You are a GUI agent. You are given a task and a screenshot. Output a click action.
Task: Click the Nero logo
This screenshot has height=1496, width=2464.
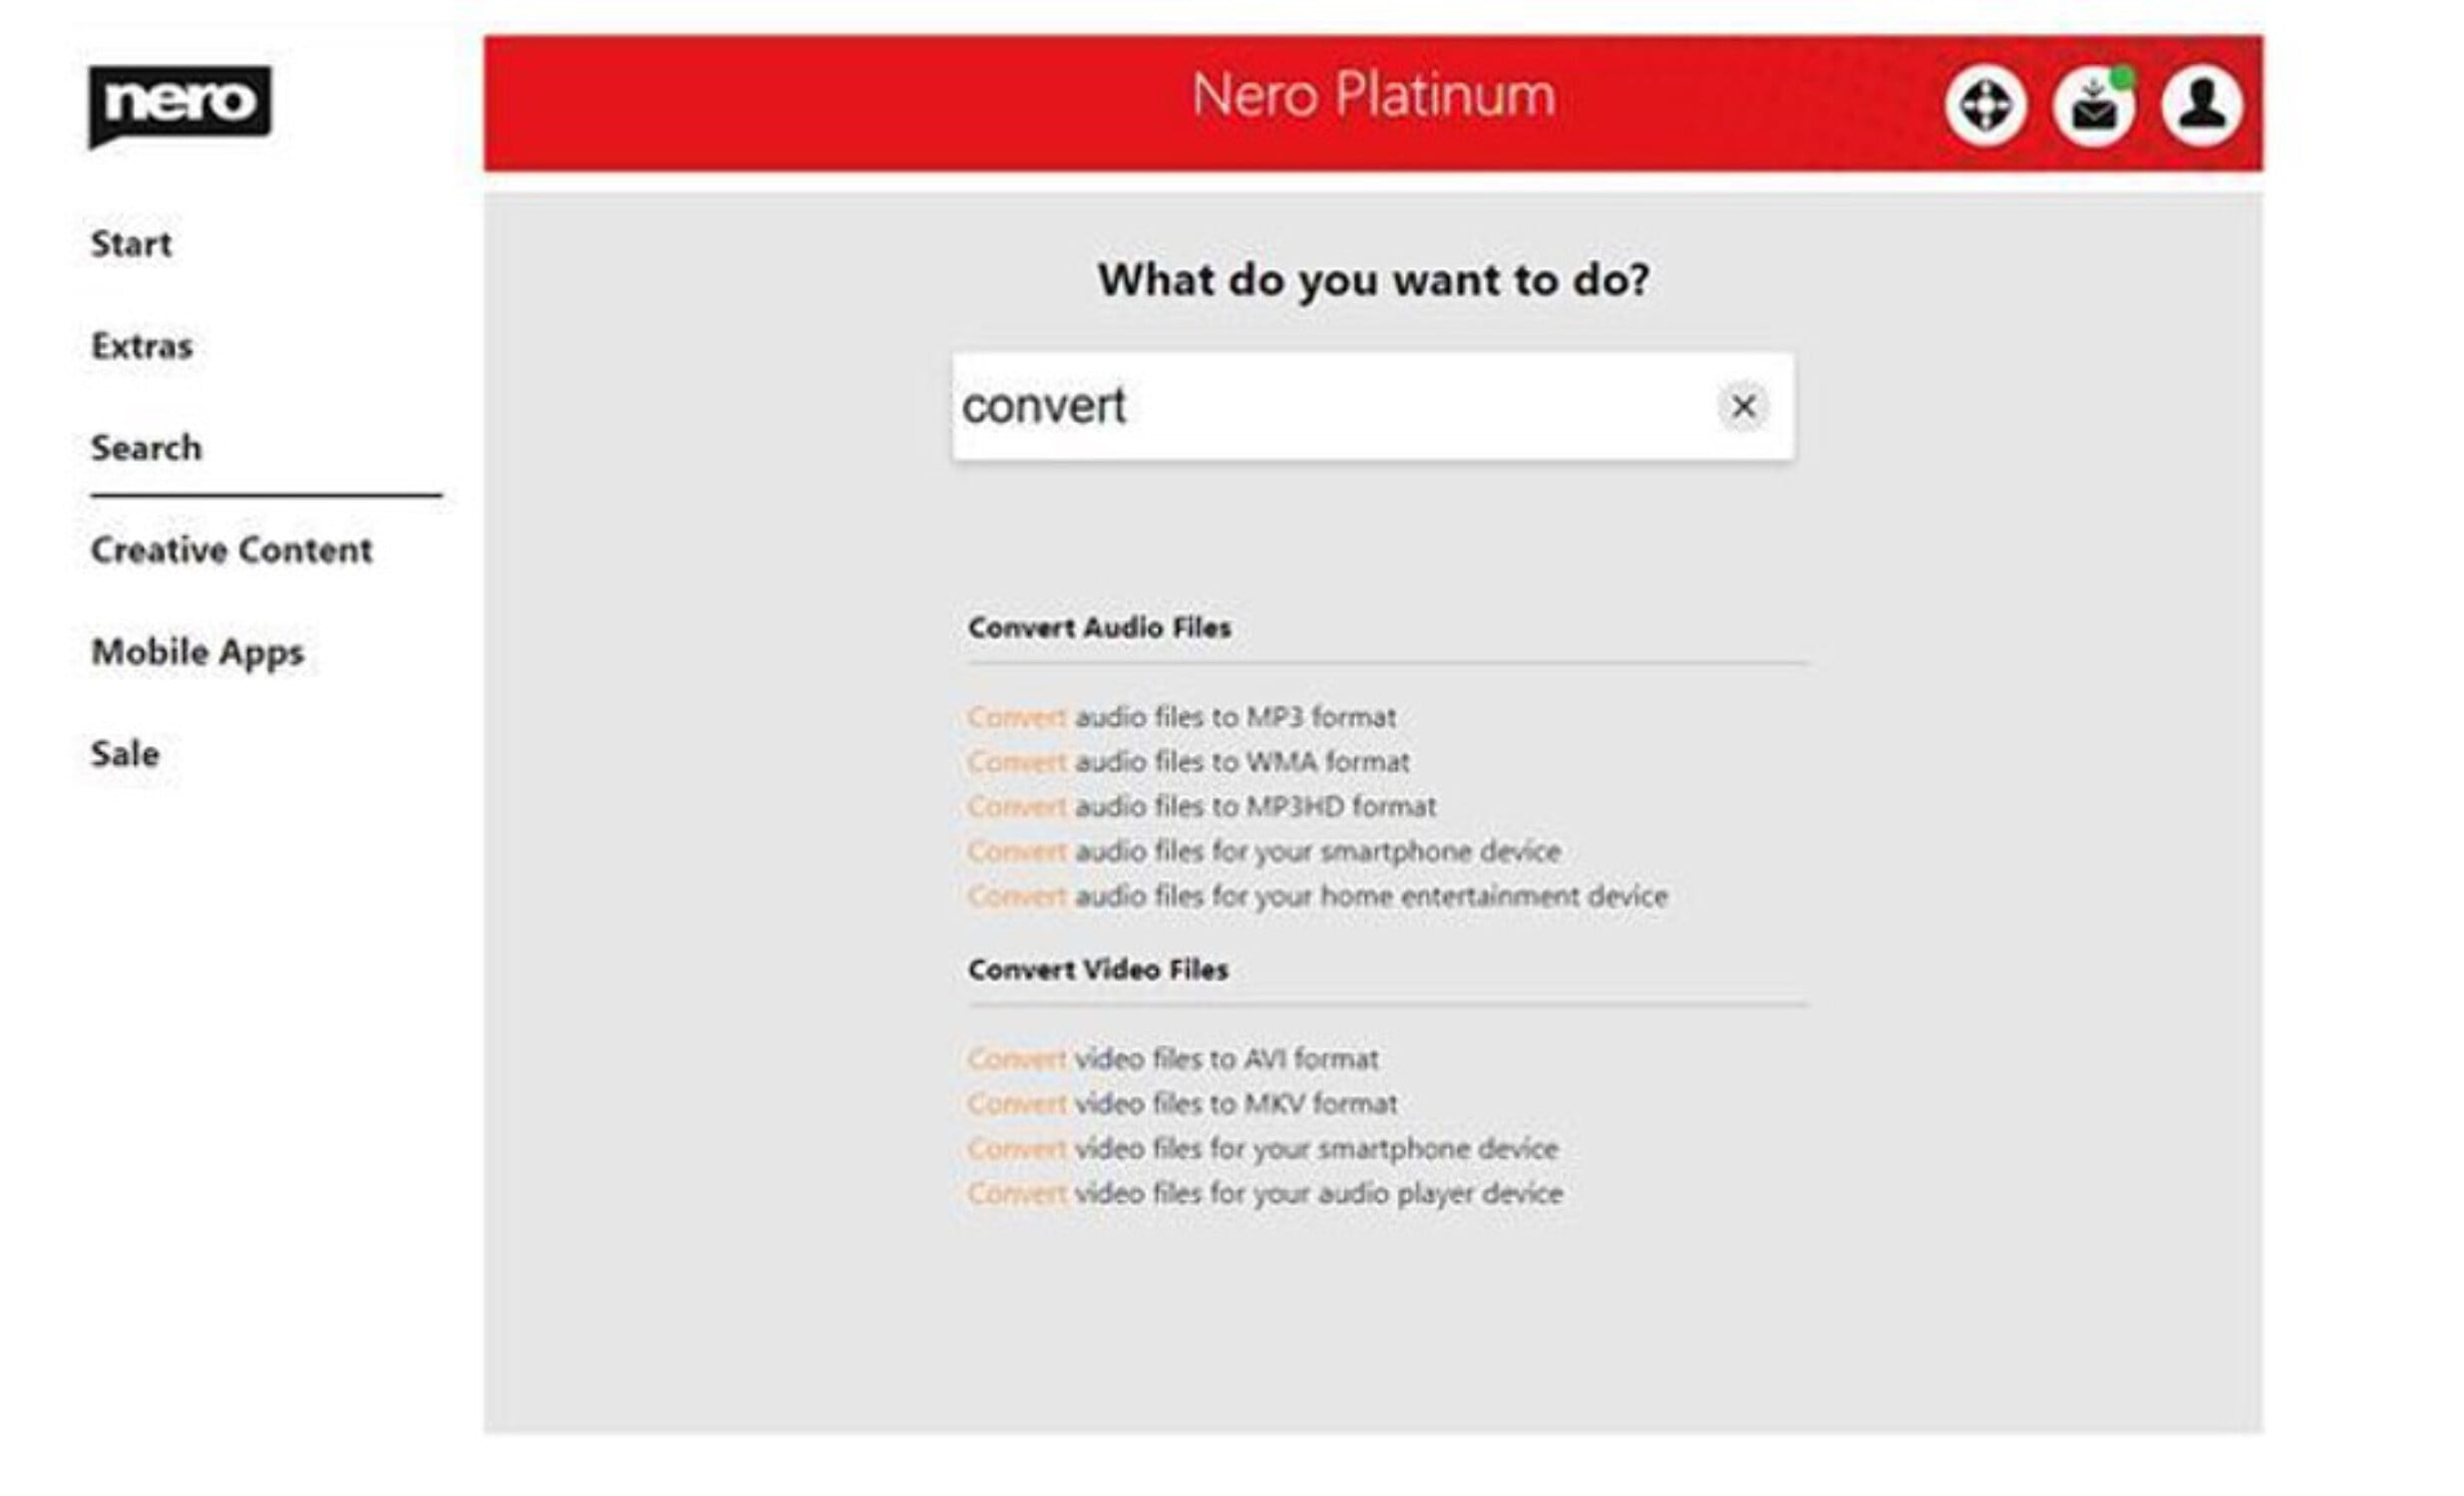click(x=179, y=103)
